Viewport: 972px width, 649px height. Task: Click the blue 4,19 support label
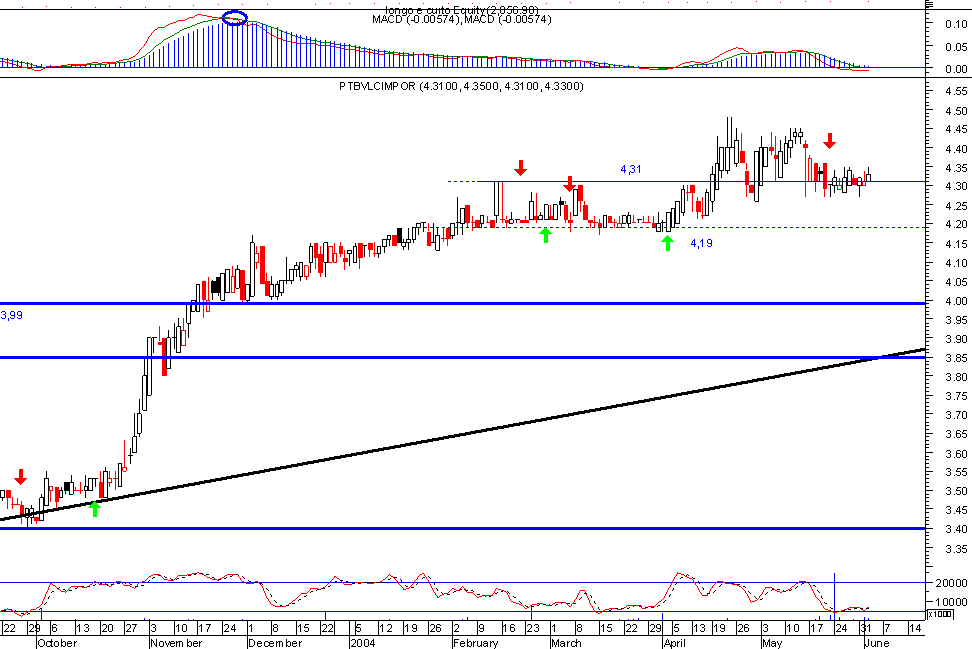coord(701,244)
